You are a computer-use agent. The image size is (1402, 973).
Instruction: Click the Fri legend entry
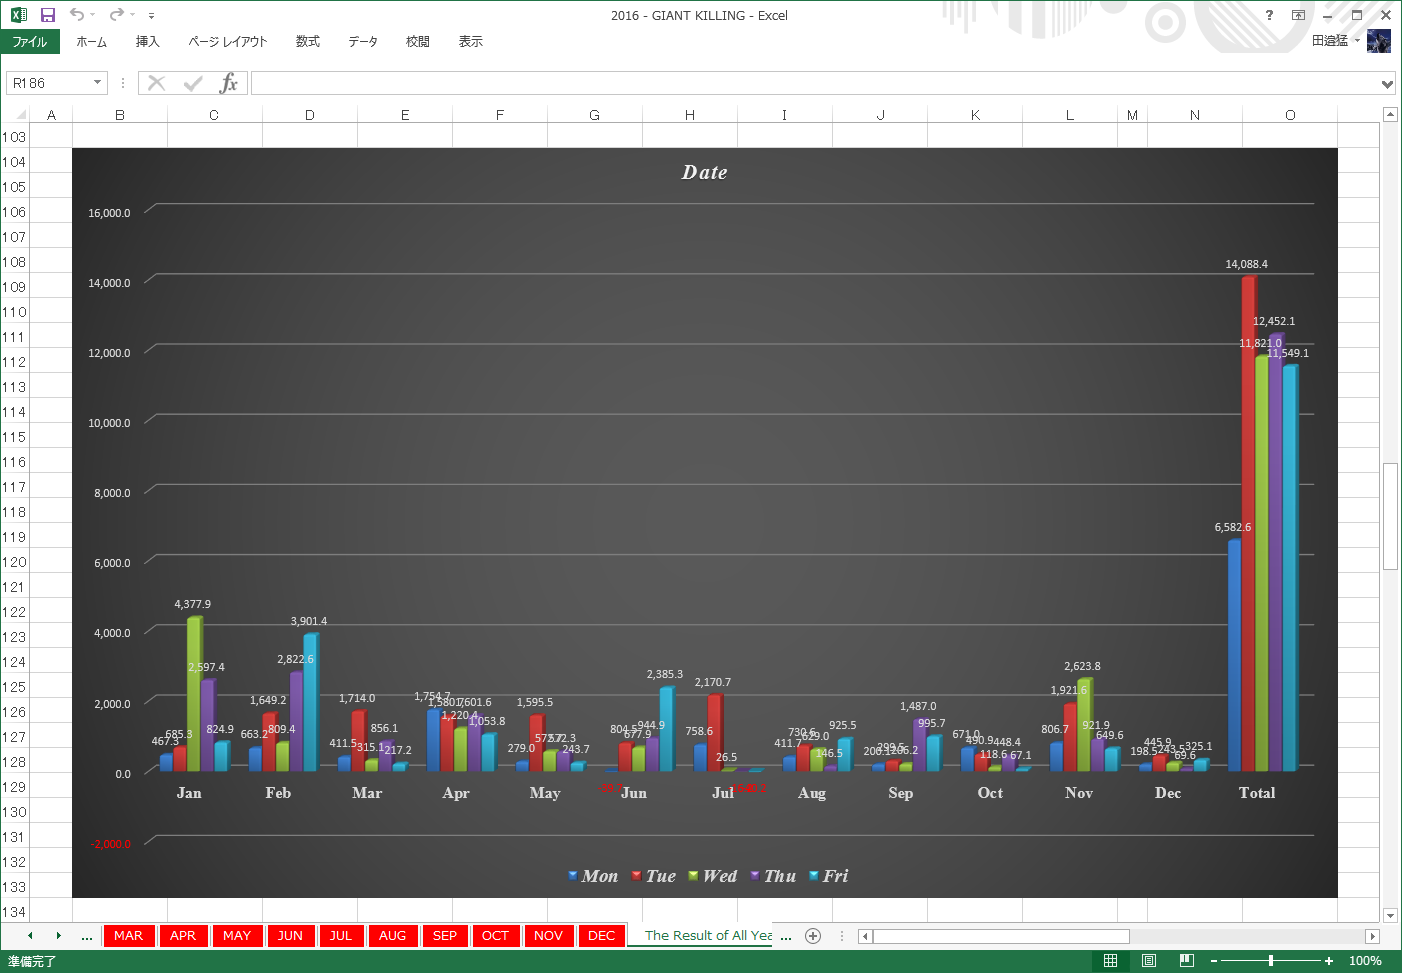click(828, 876)
